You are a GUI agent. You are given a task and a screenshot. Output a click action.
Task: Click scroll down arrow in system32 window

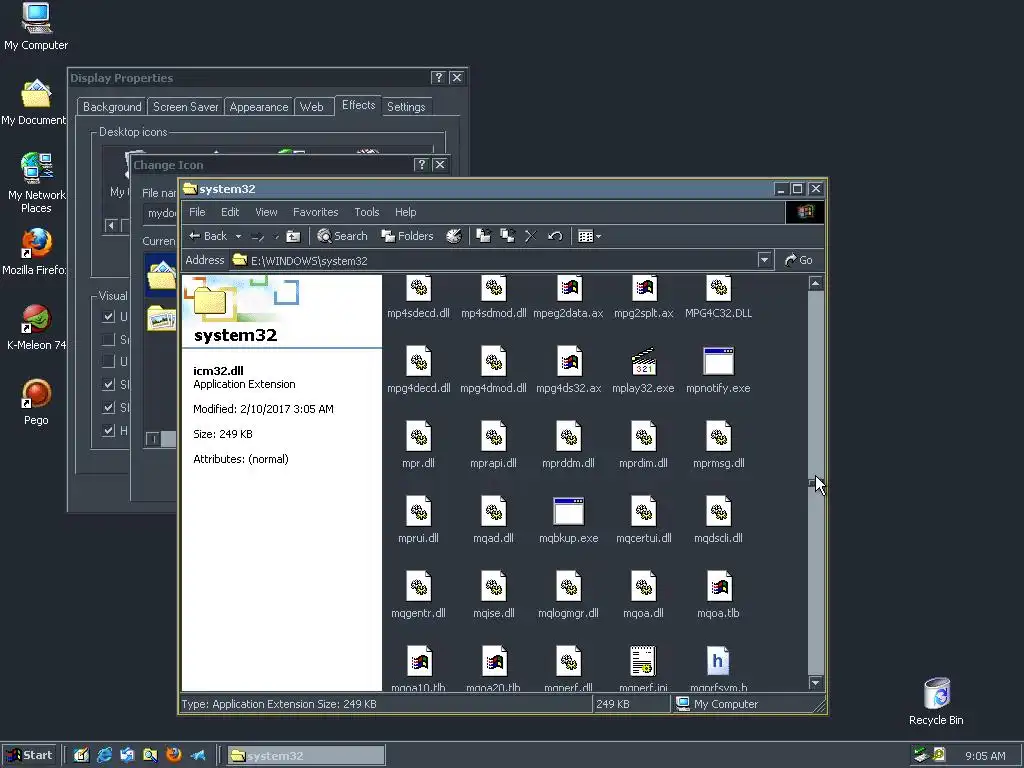(x=815, y=683)
